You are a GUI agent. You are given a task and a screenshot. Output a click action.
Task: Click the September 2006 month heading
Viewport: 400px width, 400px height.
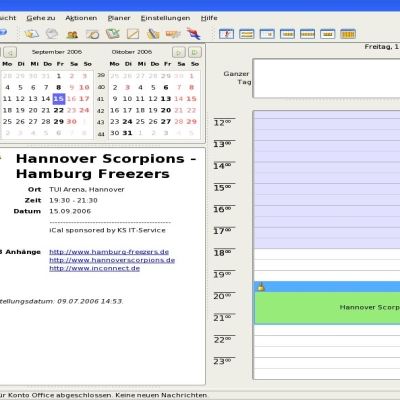tap(57, 52)
